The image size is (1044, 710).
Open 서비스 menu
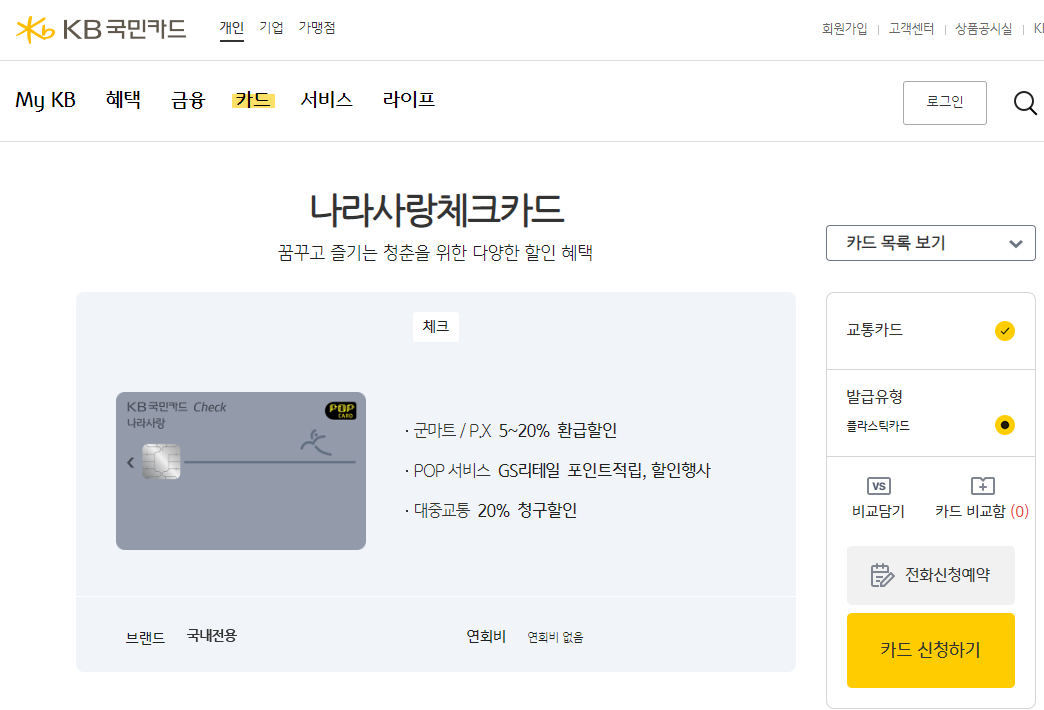tap(326, 100)
